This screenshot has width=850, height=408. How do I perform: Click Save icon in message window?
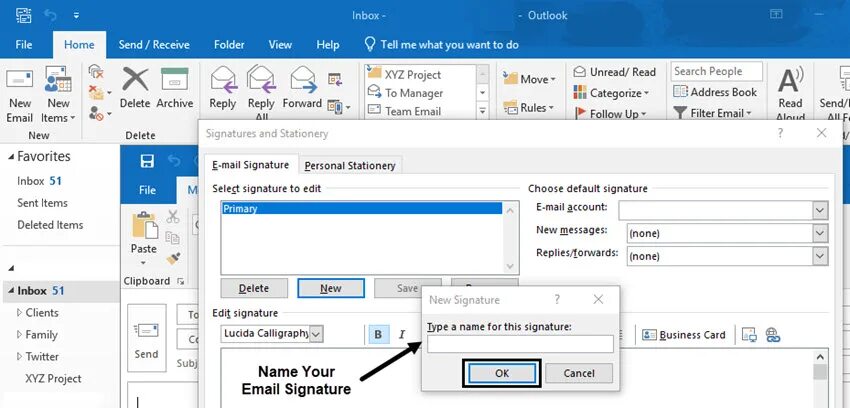coord(147,161)
